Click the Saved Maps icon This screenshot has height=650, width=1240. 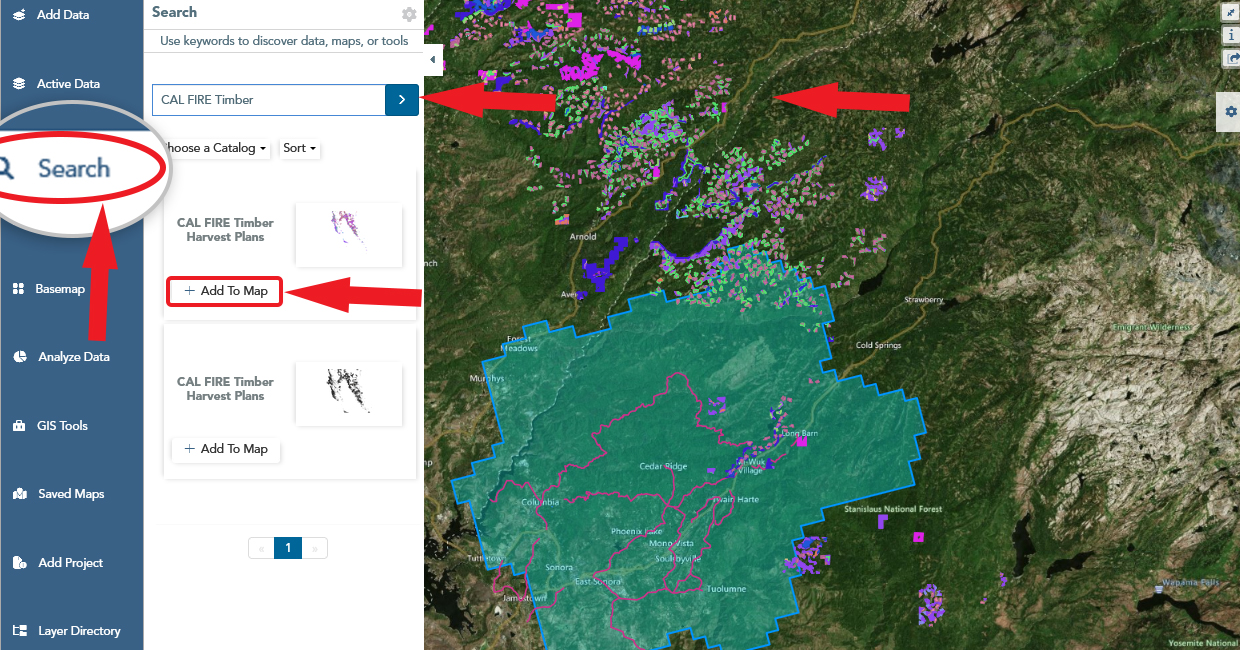tap(19, 494)
